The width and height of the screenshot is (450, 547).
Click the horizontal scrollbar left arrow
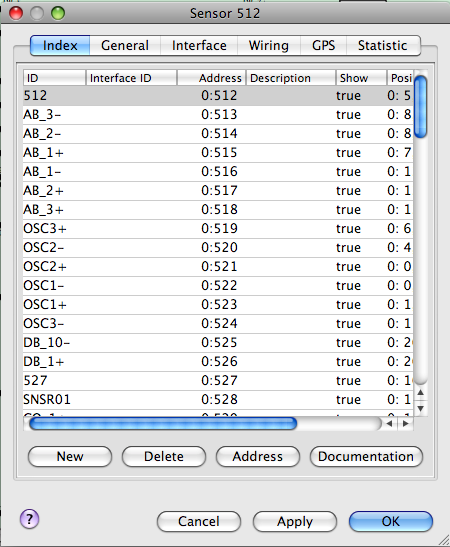[389, 424]
